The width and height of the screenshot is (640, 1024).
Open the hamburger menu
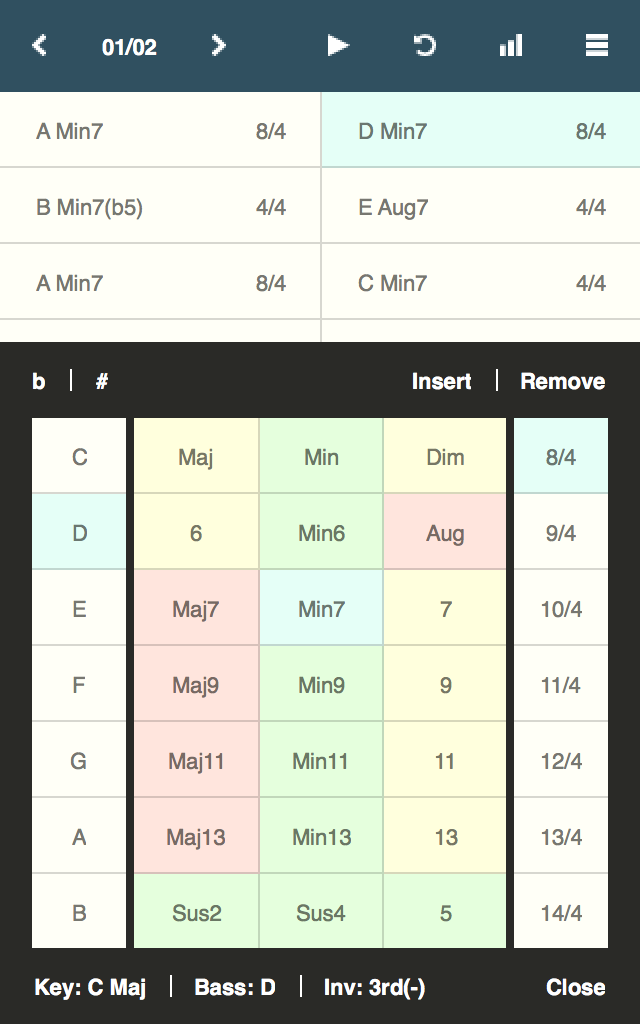(x=597, y=46)
